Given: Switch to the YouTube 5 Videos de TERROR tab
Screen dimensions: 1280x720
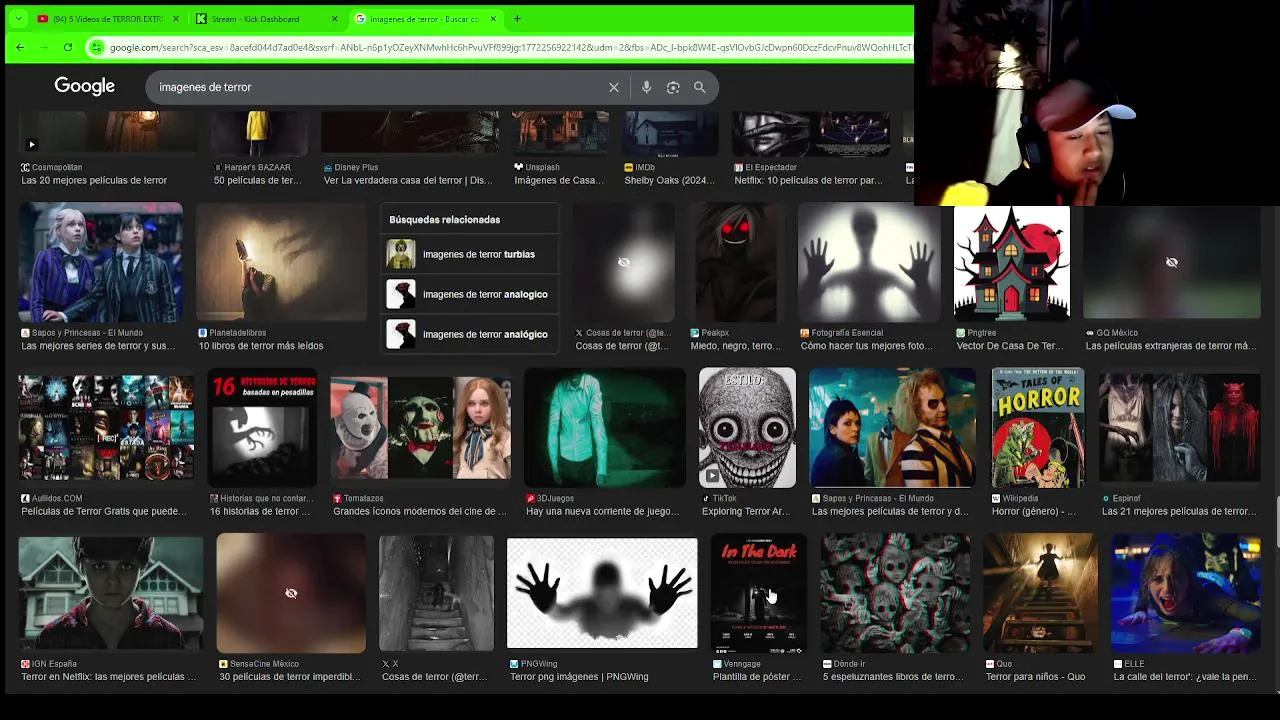Looking at the screenshot, I should (x=108, y=19).
